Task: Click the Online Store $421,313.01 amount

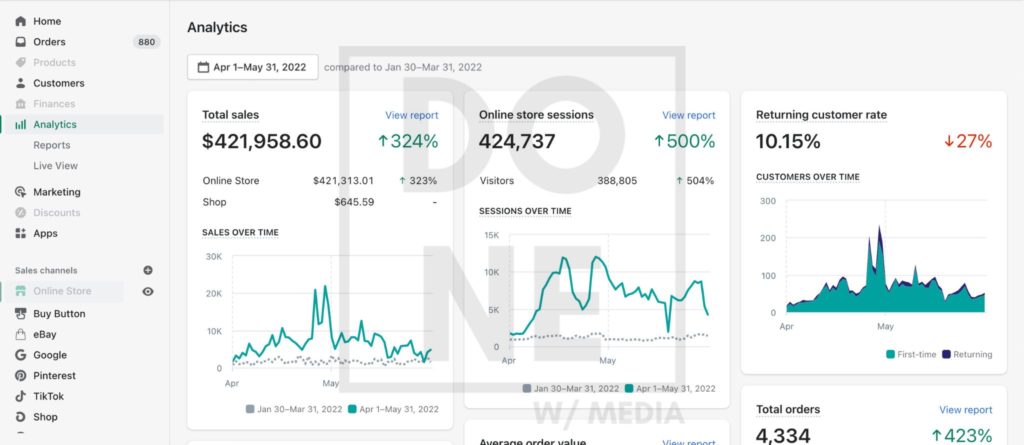Action: (344, 181)
